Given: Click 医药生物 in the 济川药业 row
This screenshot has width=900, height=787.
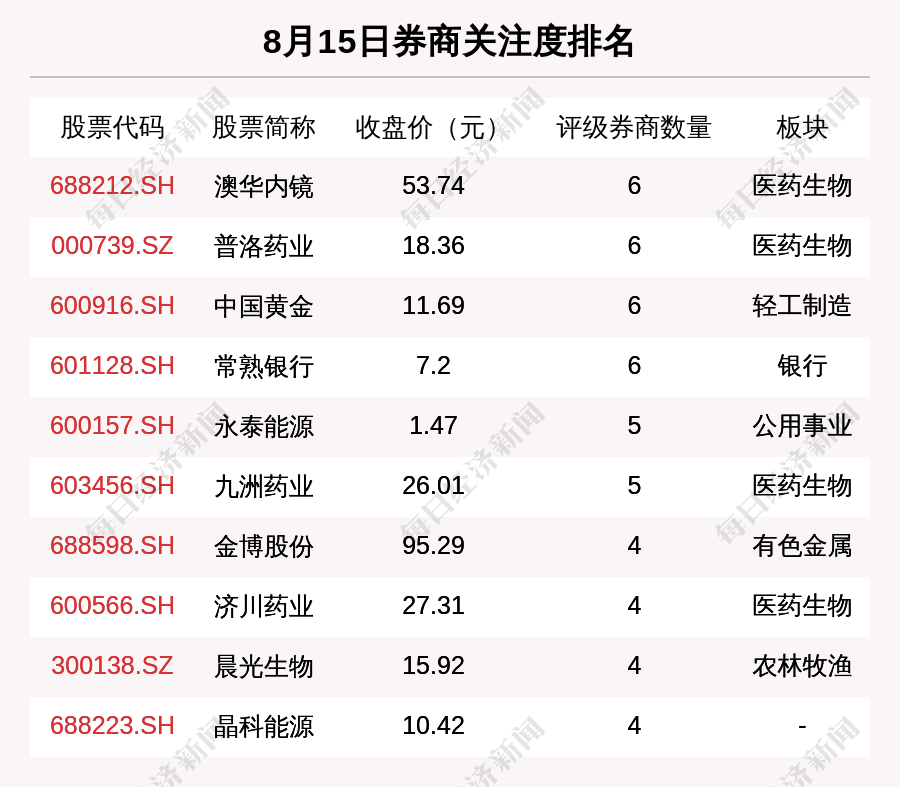Looking at the screenshot, I should click(x=802, y=606).
